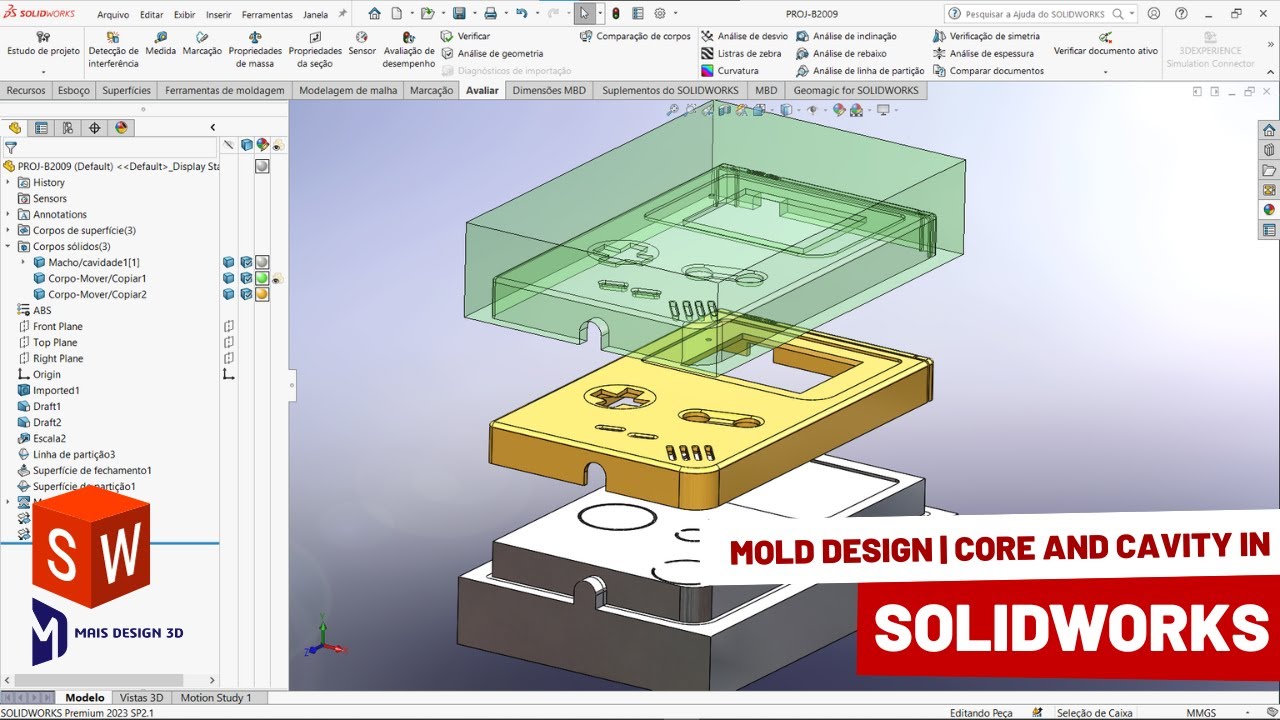
Task: Switch to the PropertyManager tab icon
Action: click(41, 128)
